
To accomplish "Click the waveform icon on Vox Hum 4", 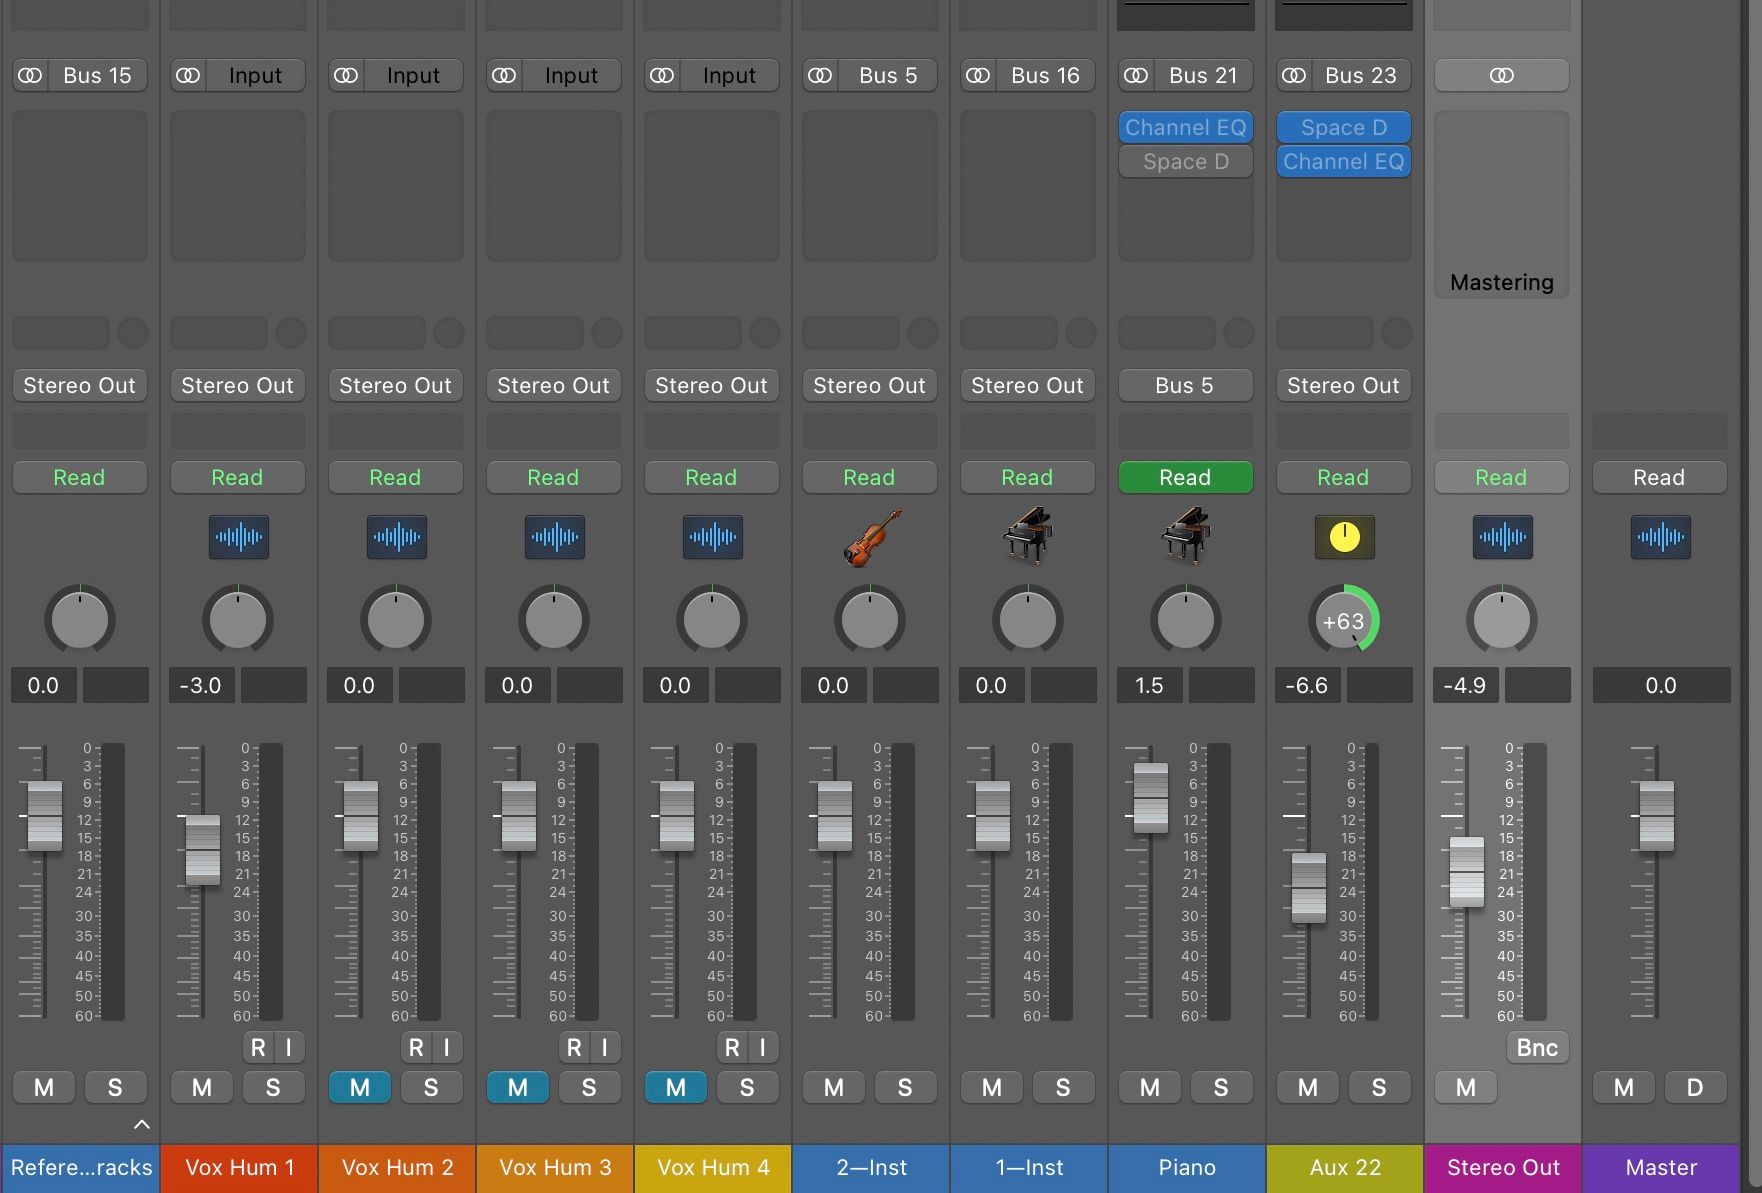I will click(x=711, y=537).
